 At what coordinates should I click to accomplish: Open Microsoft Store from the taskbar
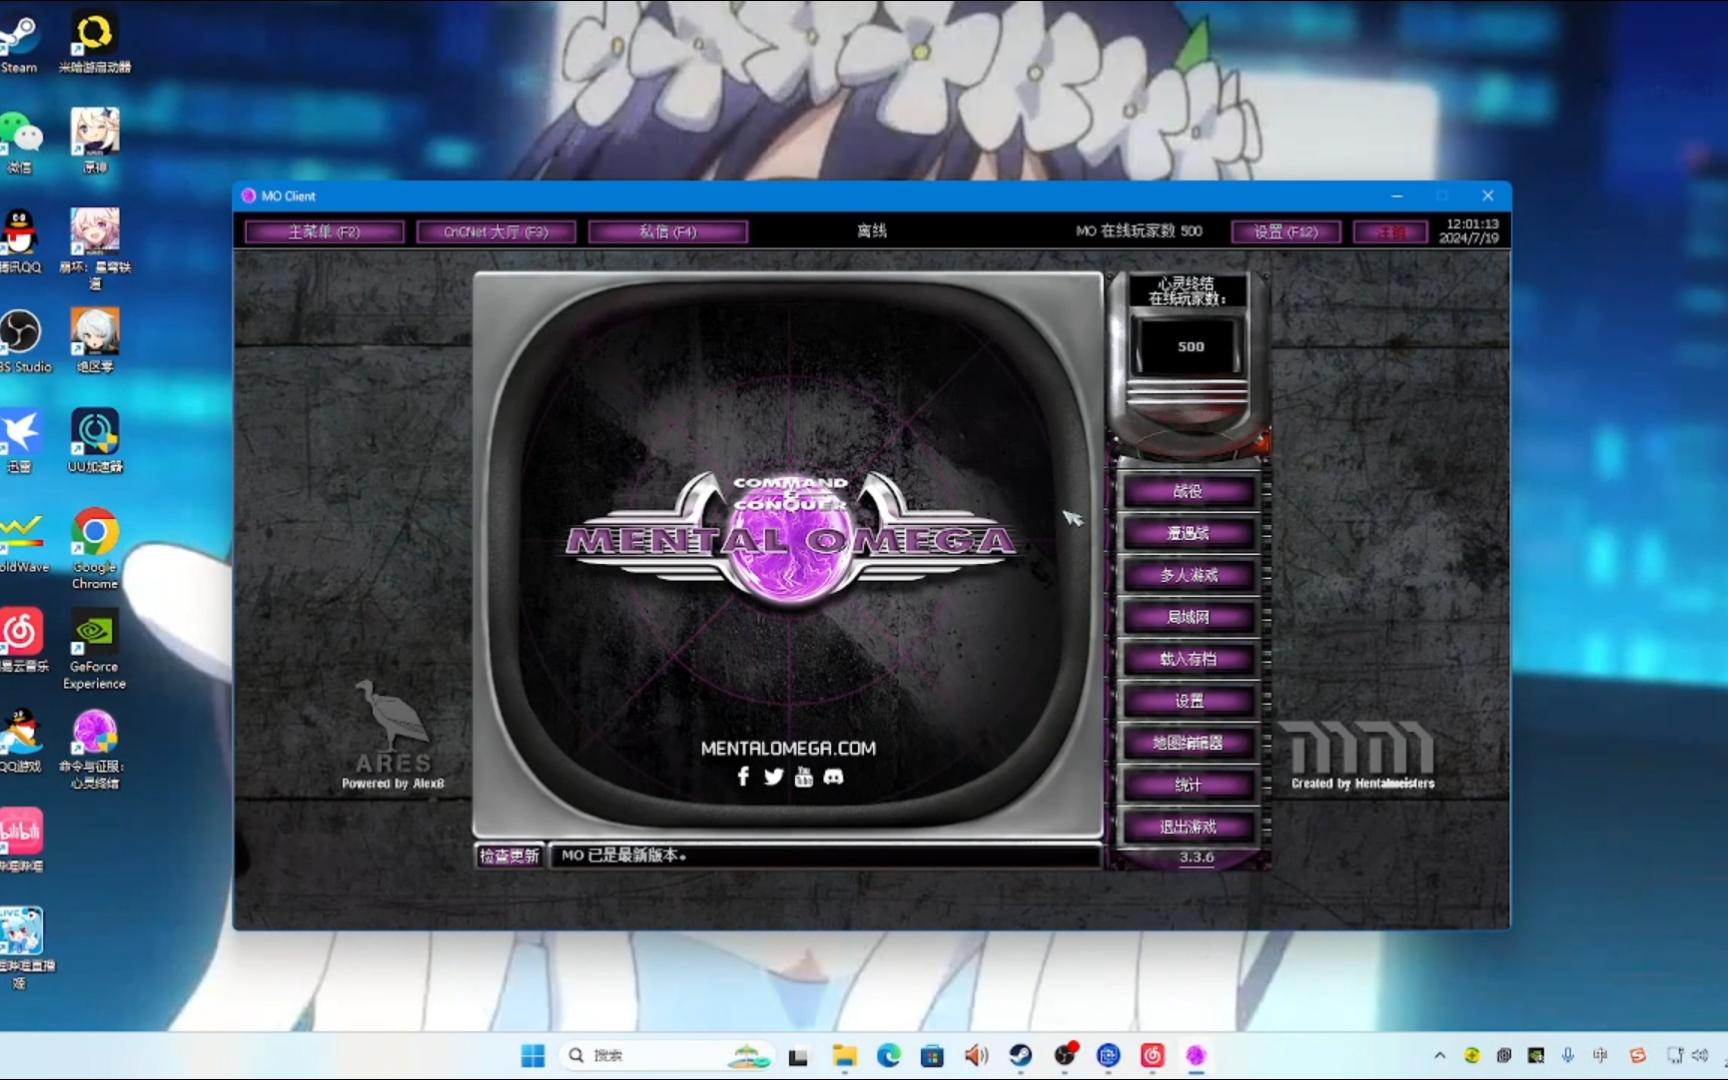[x=932, y=1055]
